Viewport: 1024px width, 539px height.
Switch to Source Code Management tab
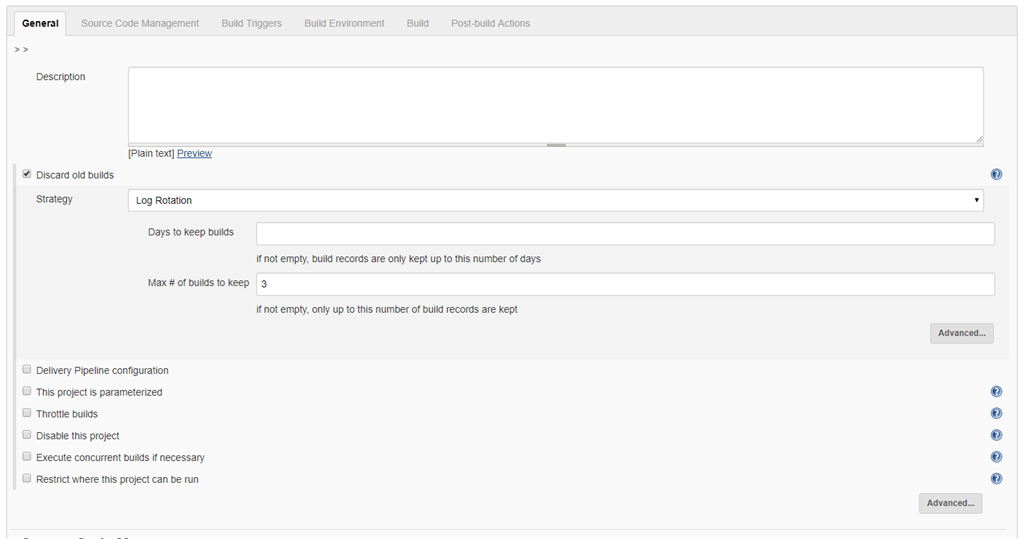coord(140,23)
